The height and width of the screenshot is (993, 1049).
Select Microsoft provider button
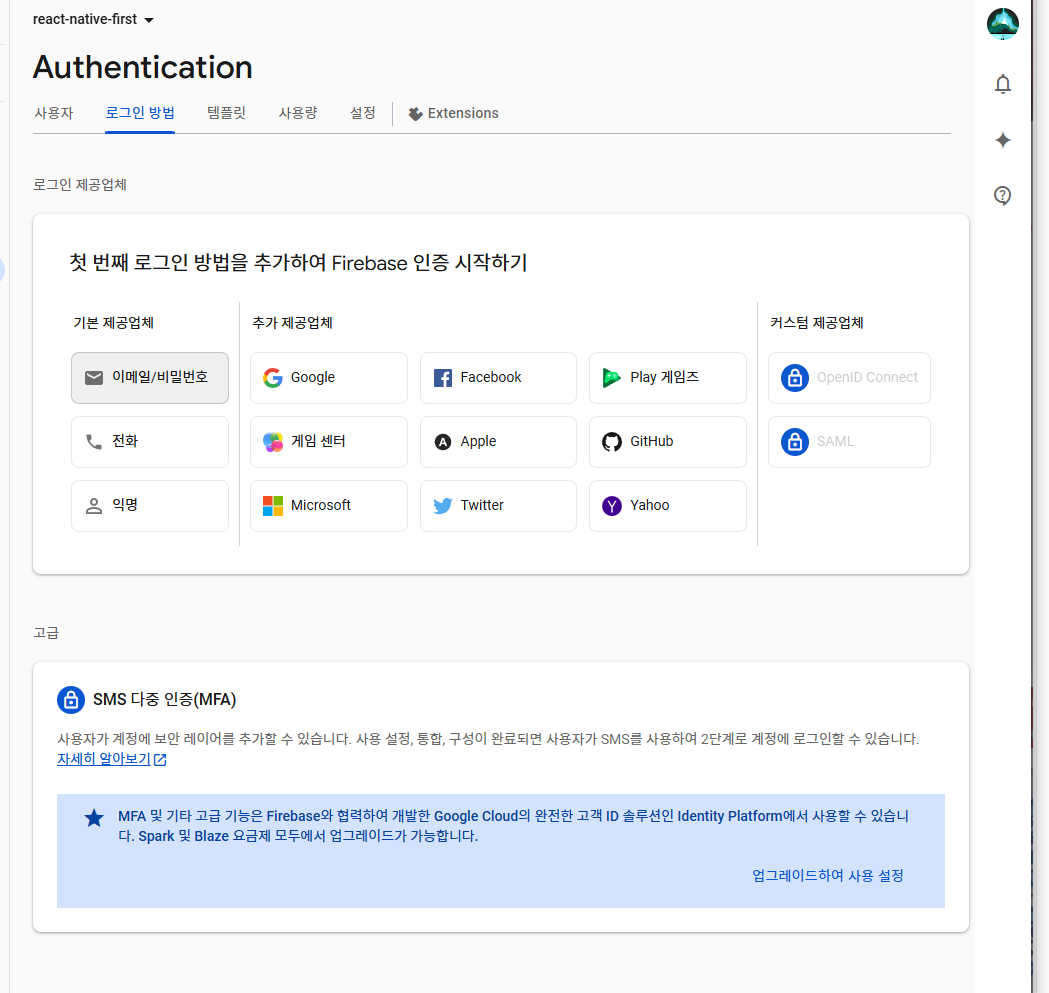328,506
